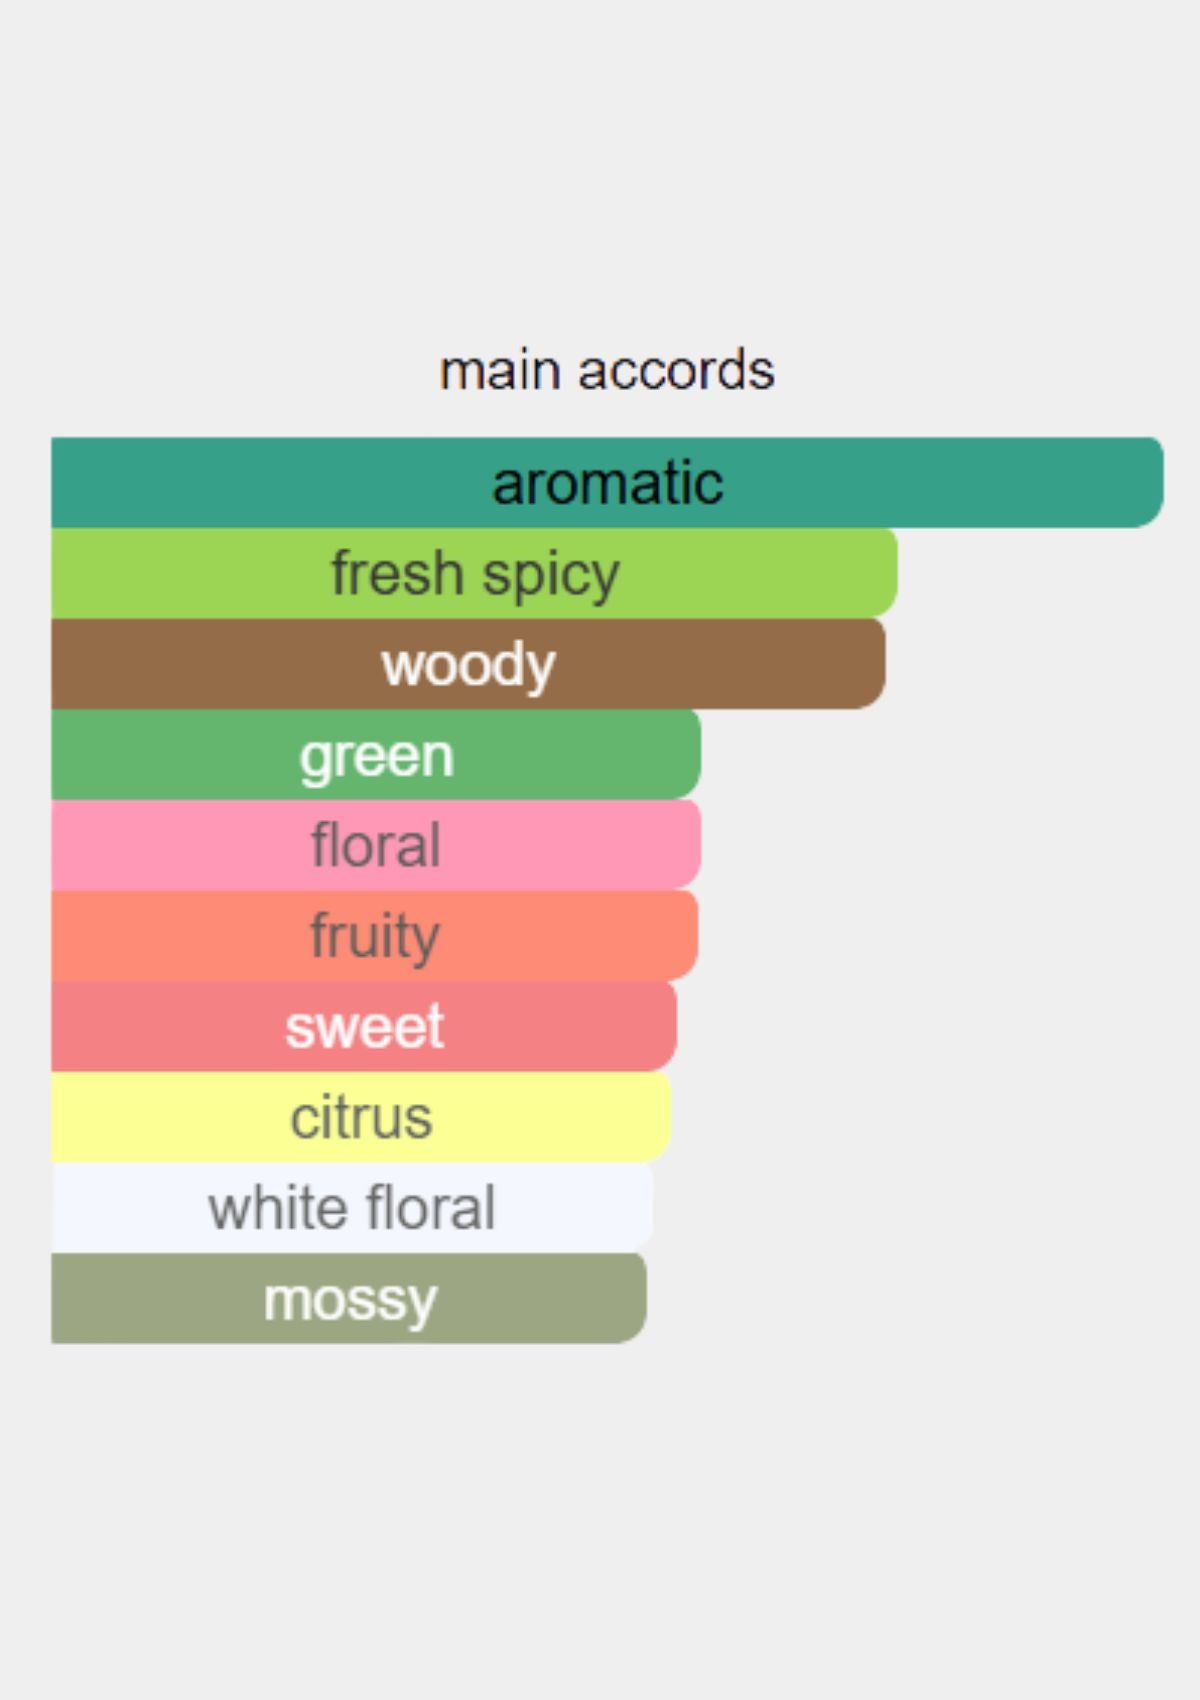Click the word 'sweet'

364,1027
